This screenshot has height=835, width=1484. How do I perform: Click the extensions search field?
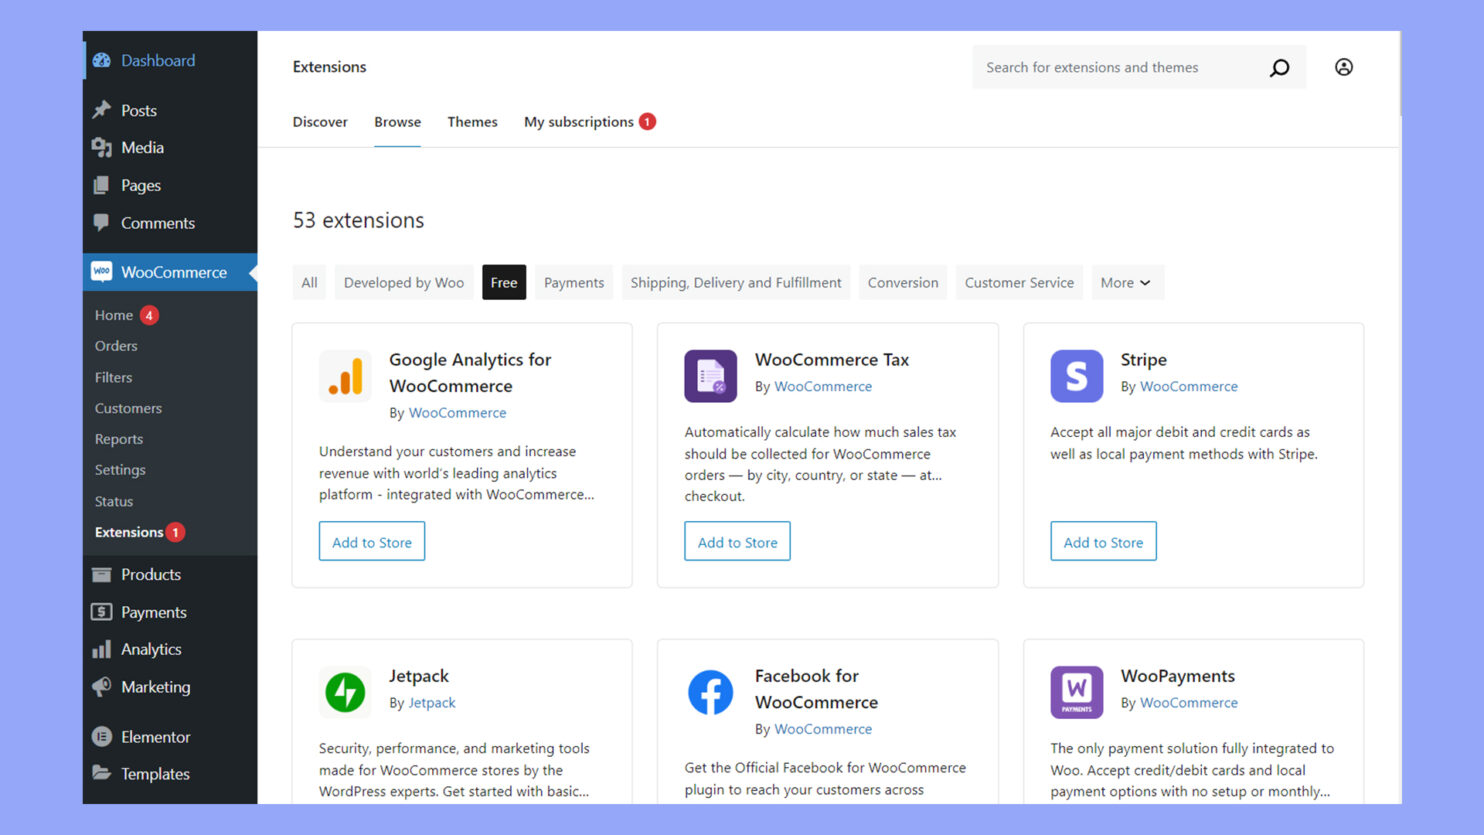(1100, 67)
